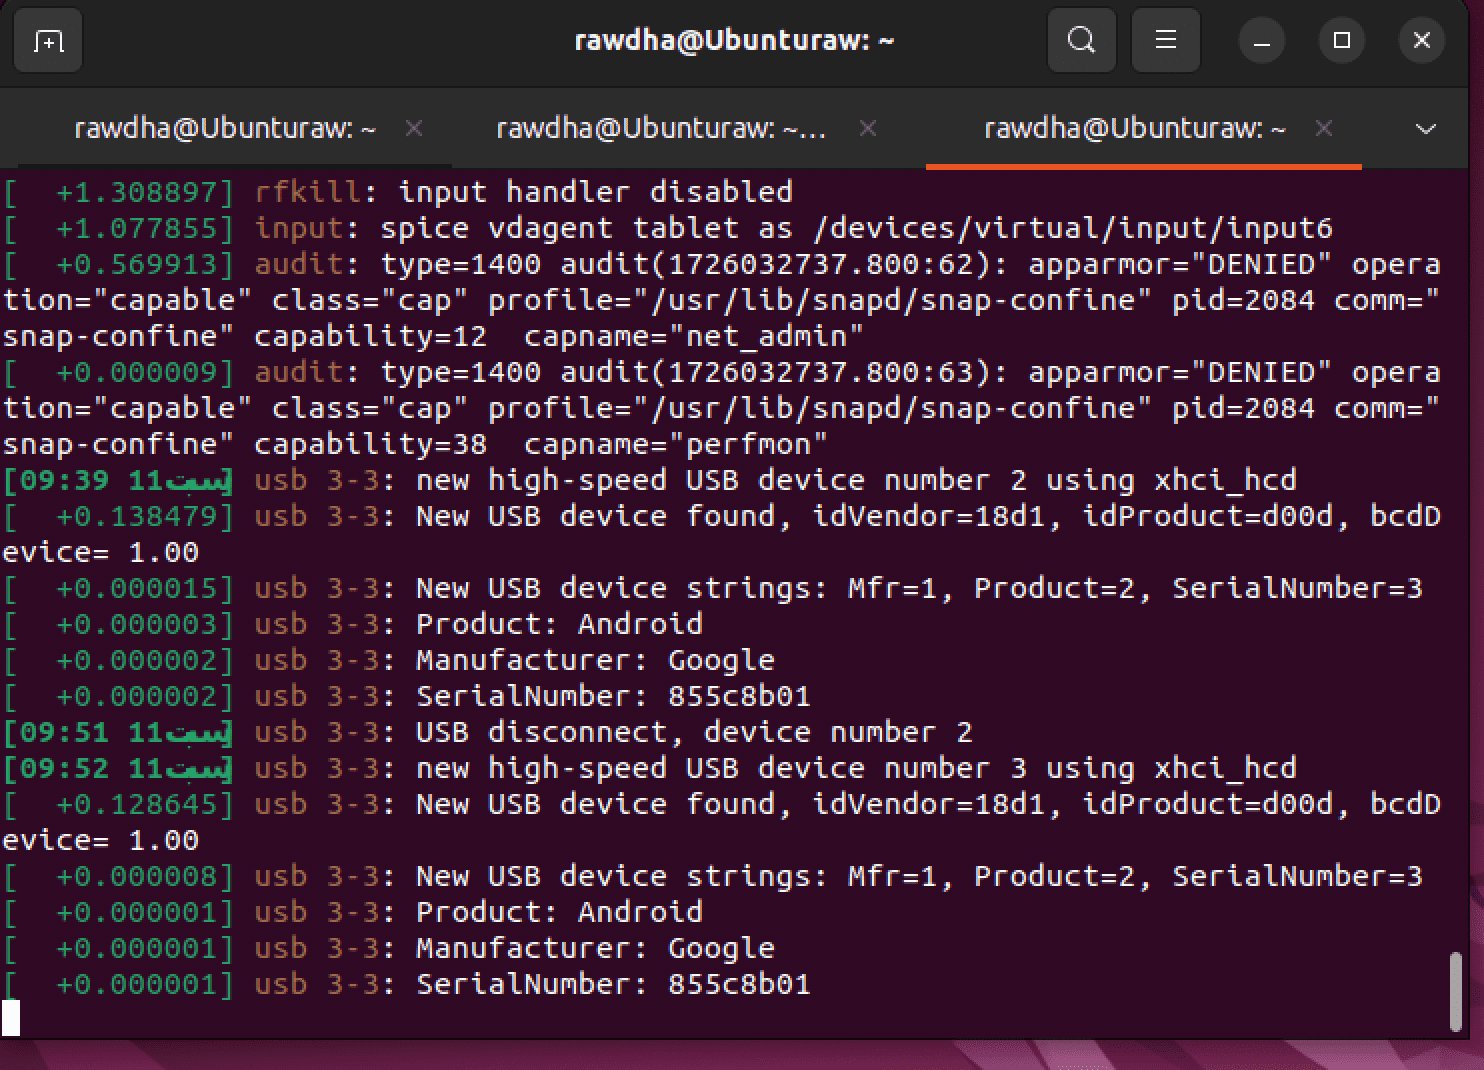Viewport: 1484px width, 1070px height.
Task: Open a new terminal tab
Action: 48,40
